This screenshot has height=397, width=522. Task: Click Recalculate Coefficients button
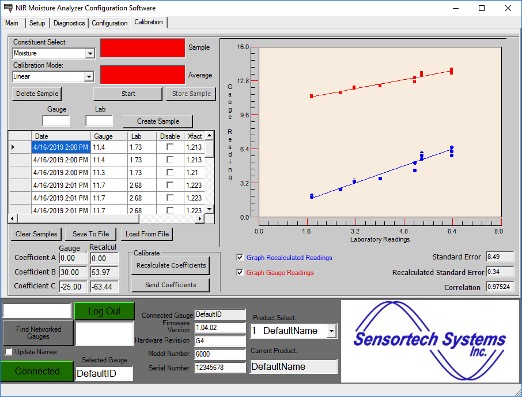[171, 265]
